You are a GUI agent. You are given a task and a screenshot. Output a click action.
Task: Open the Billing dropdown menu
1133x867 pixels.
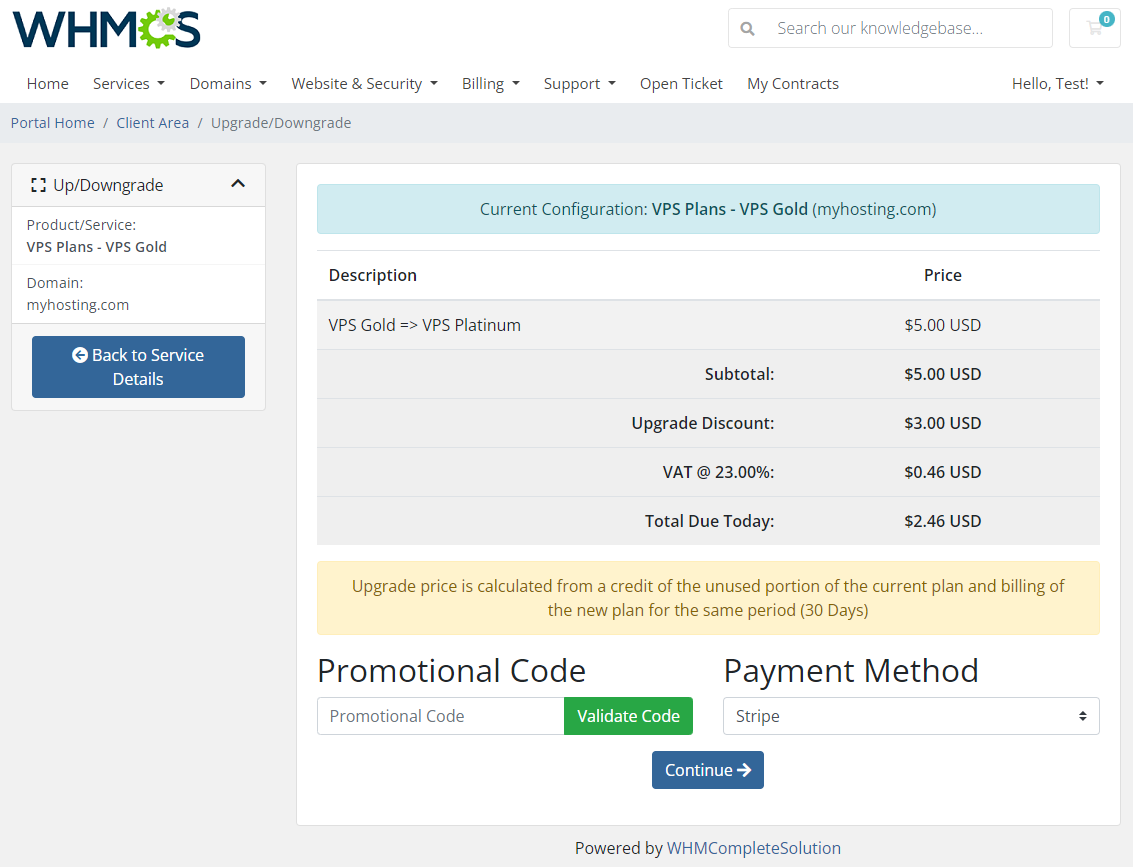tap(490, 83)
